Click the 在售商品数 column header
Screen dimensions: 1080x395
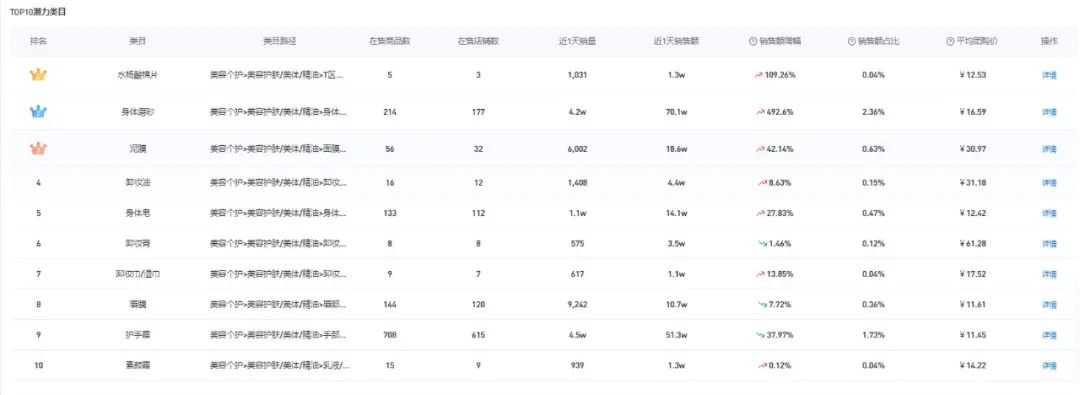[390, 41]
